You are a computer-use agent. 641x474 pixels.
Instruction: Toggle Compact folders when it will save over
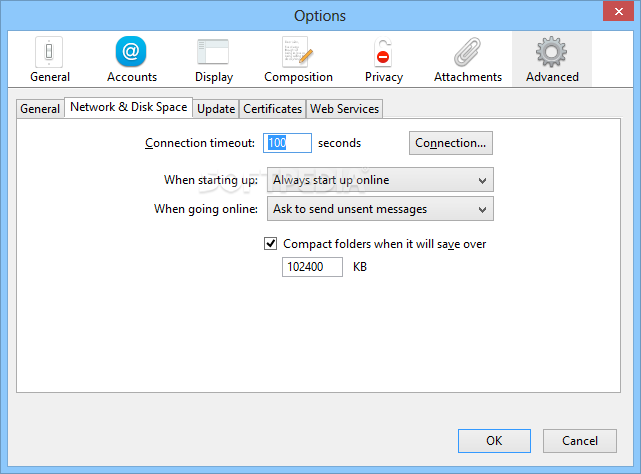coord(270,244)
